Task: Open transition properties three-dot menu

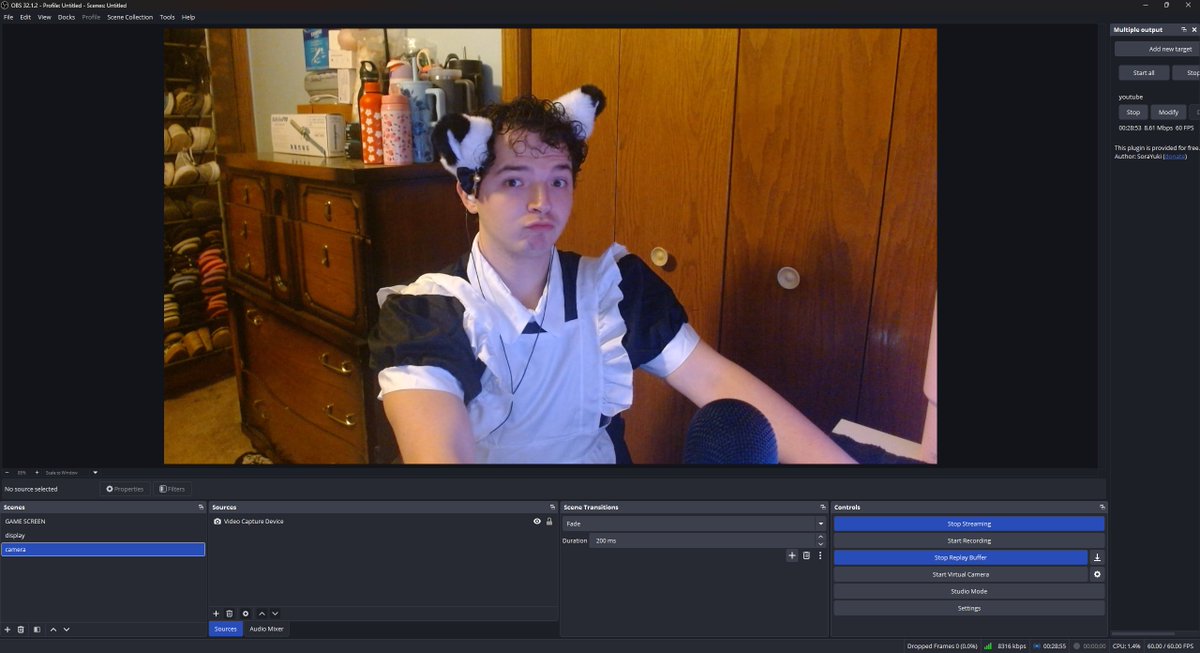Action: pyautogui.click(x=820, y=555)
